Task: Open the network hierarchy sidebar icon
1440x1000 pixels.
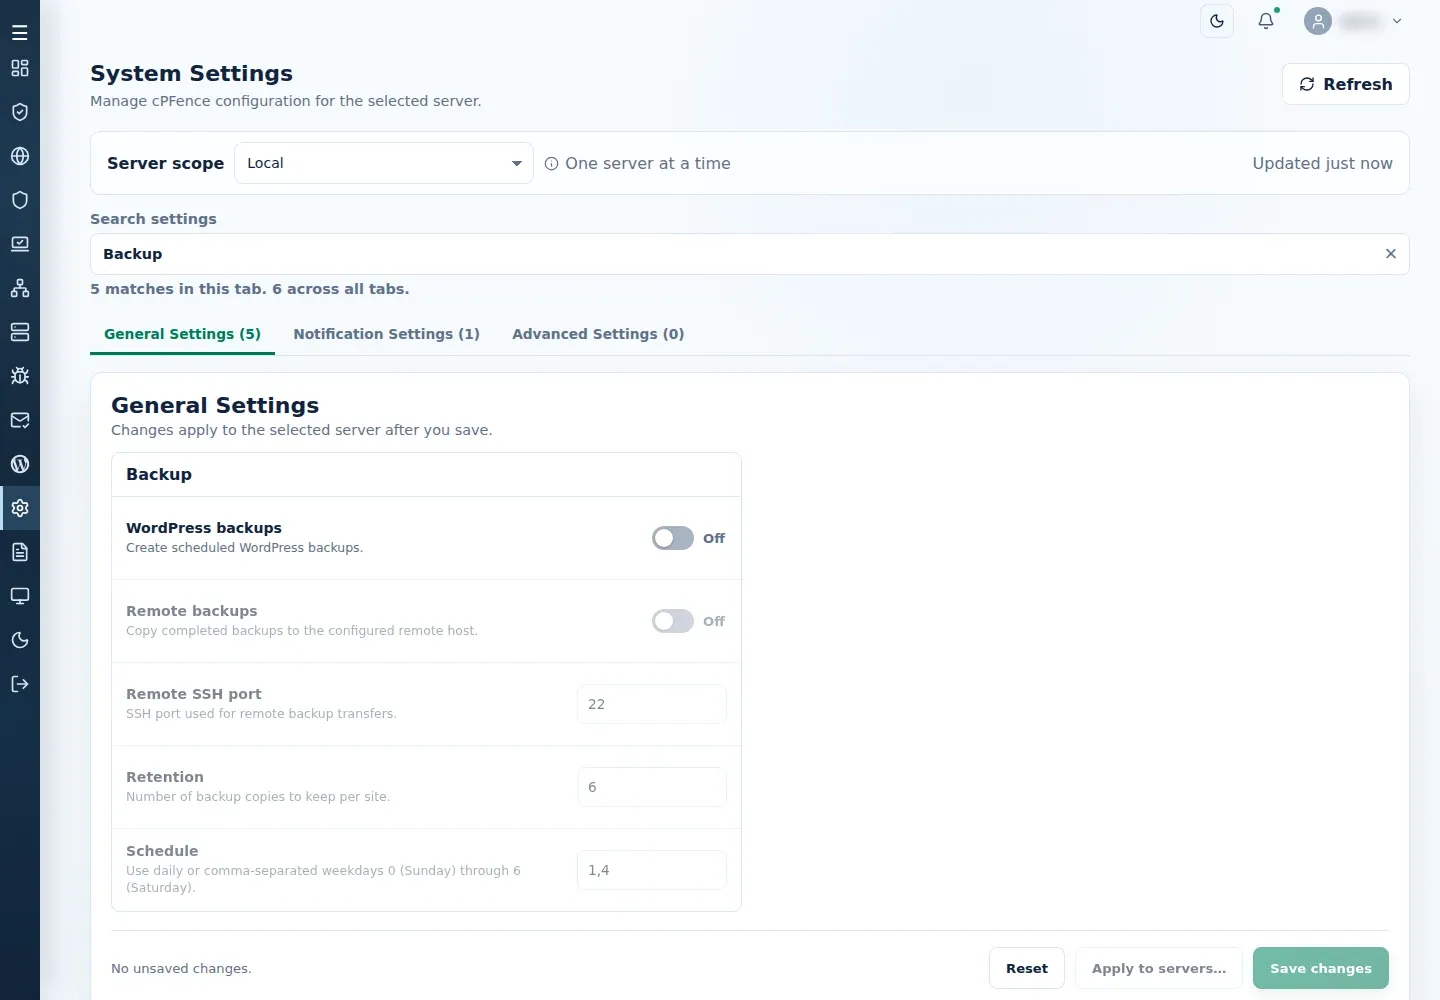Action: (x=20, y=288)
